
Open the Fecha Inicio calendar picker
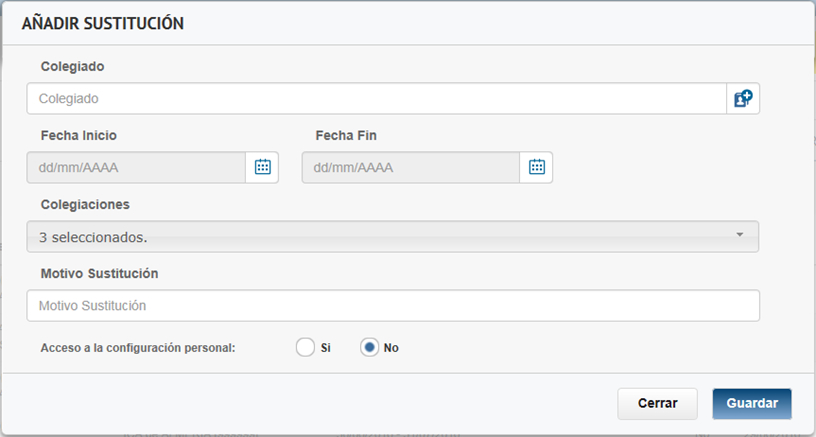tap(262, 168)
